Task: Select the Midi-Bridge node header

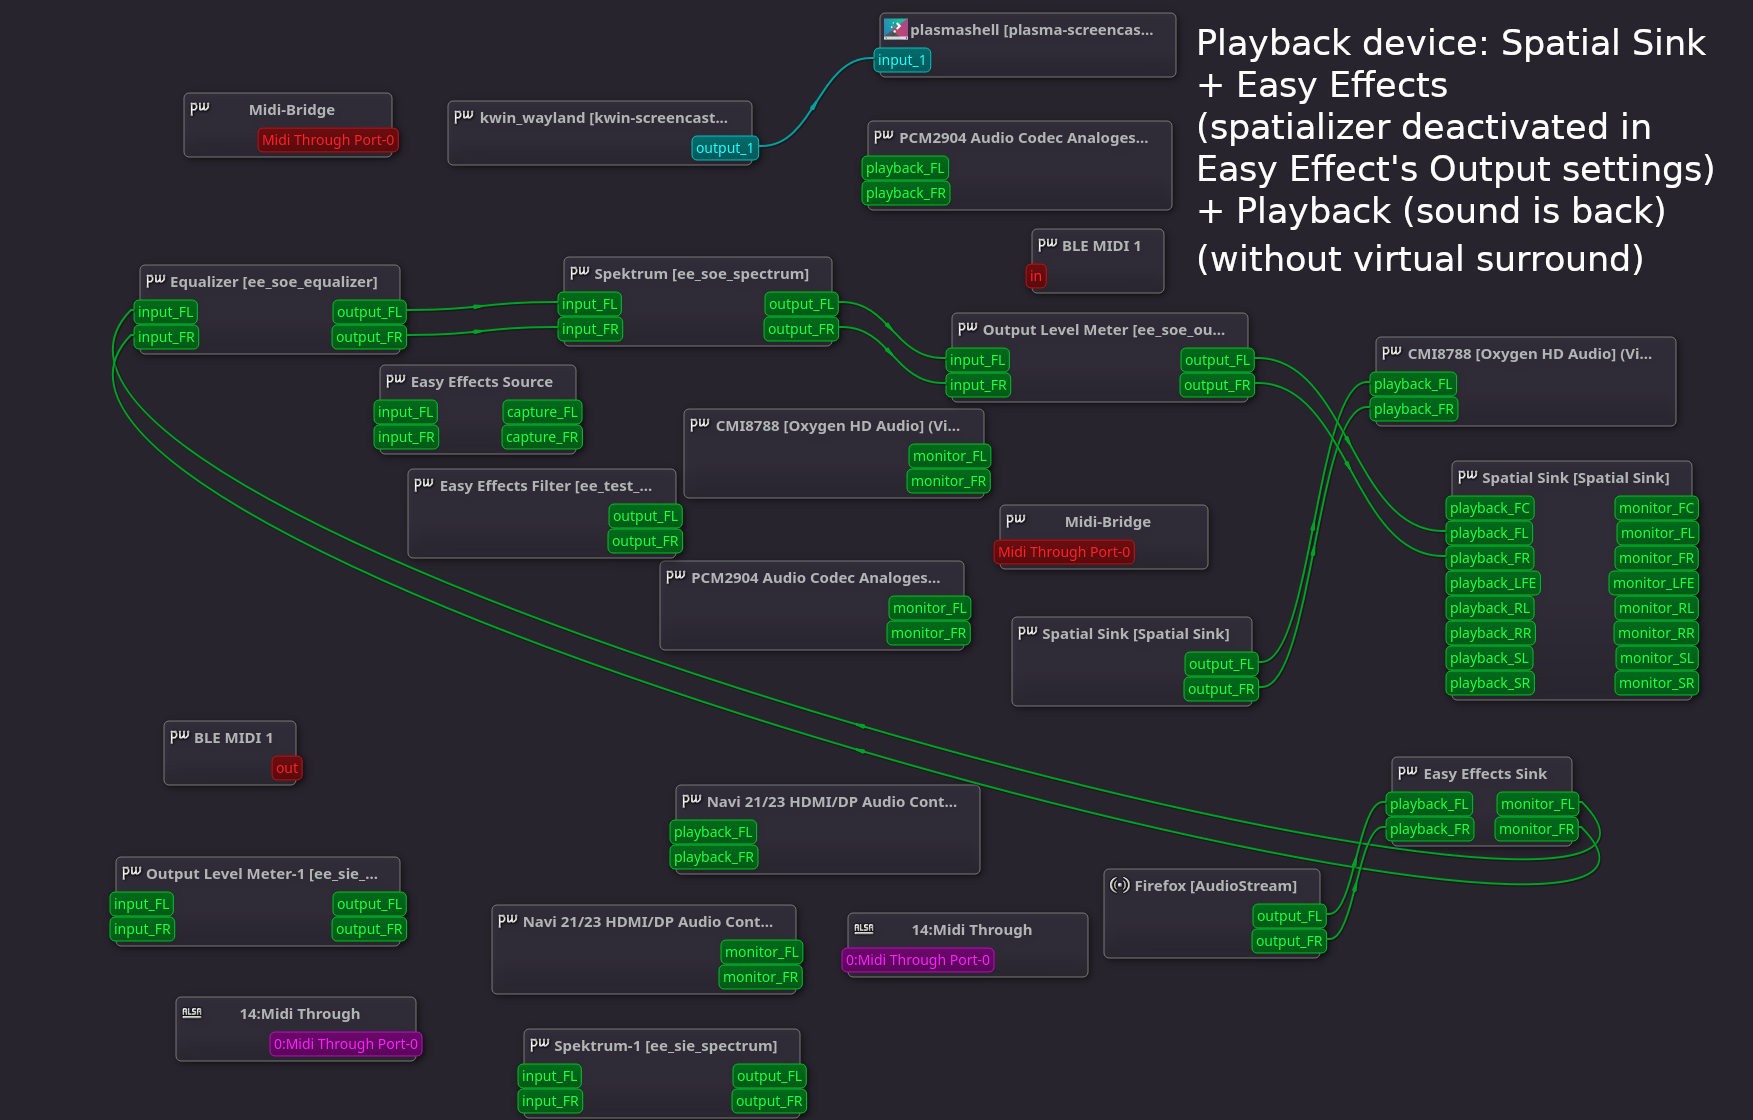Action: [x=292, y=110]
